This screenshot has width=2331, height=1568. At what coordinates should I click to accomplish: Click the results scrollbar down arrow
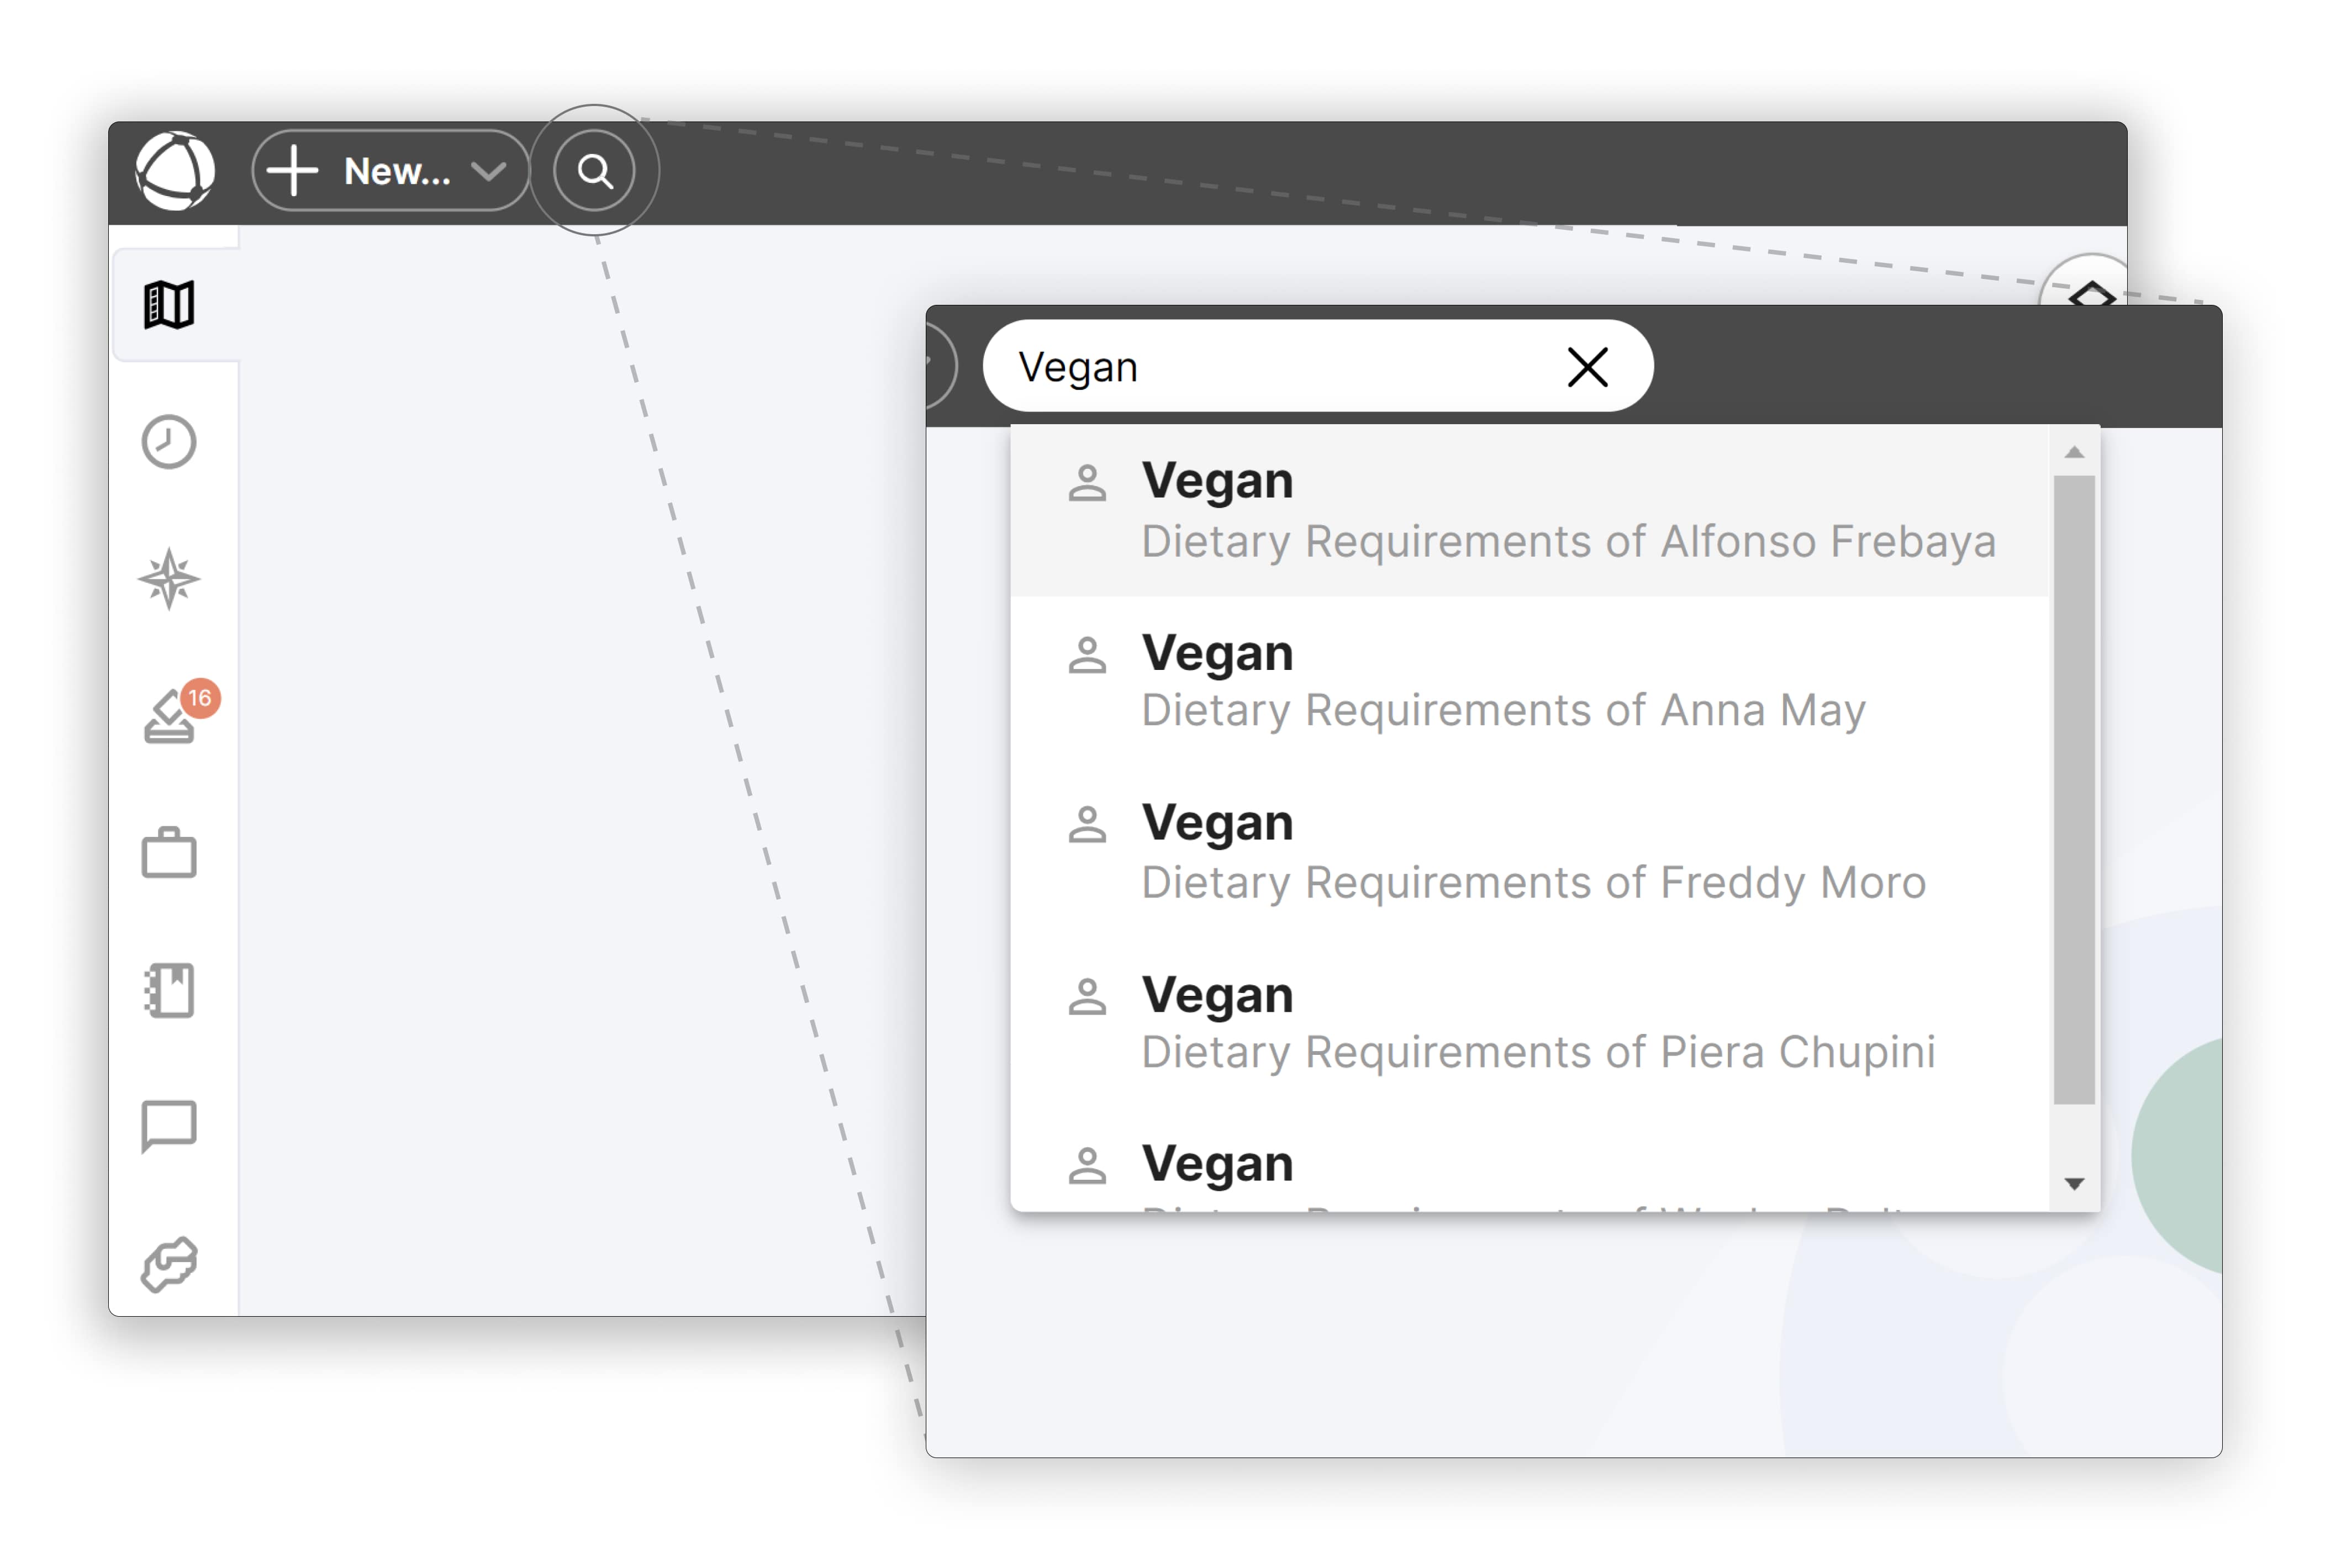click(2074, 1184)
